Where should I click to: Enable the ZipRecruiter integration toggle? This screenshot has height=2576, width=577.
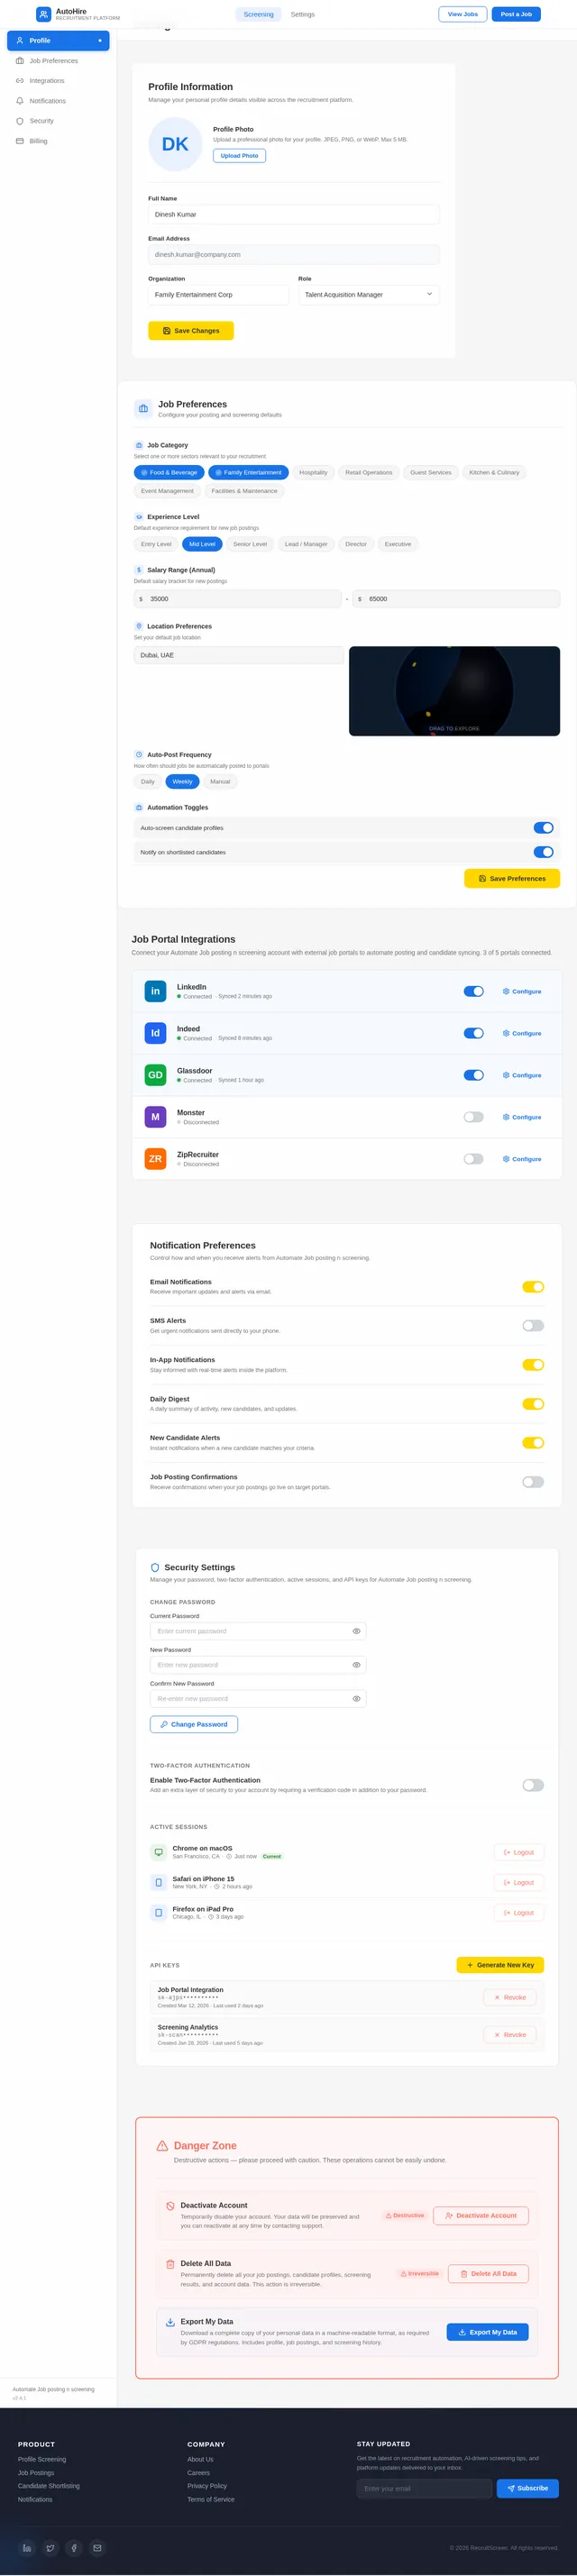pyautogui.click(x=473, y=1159)
